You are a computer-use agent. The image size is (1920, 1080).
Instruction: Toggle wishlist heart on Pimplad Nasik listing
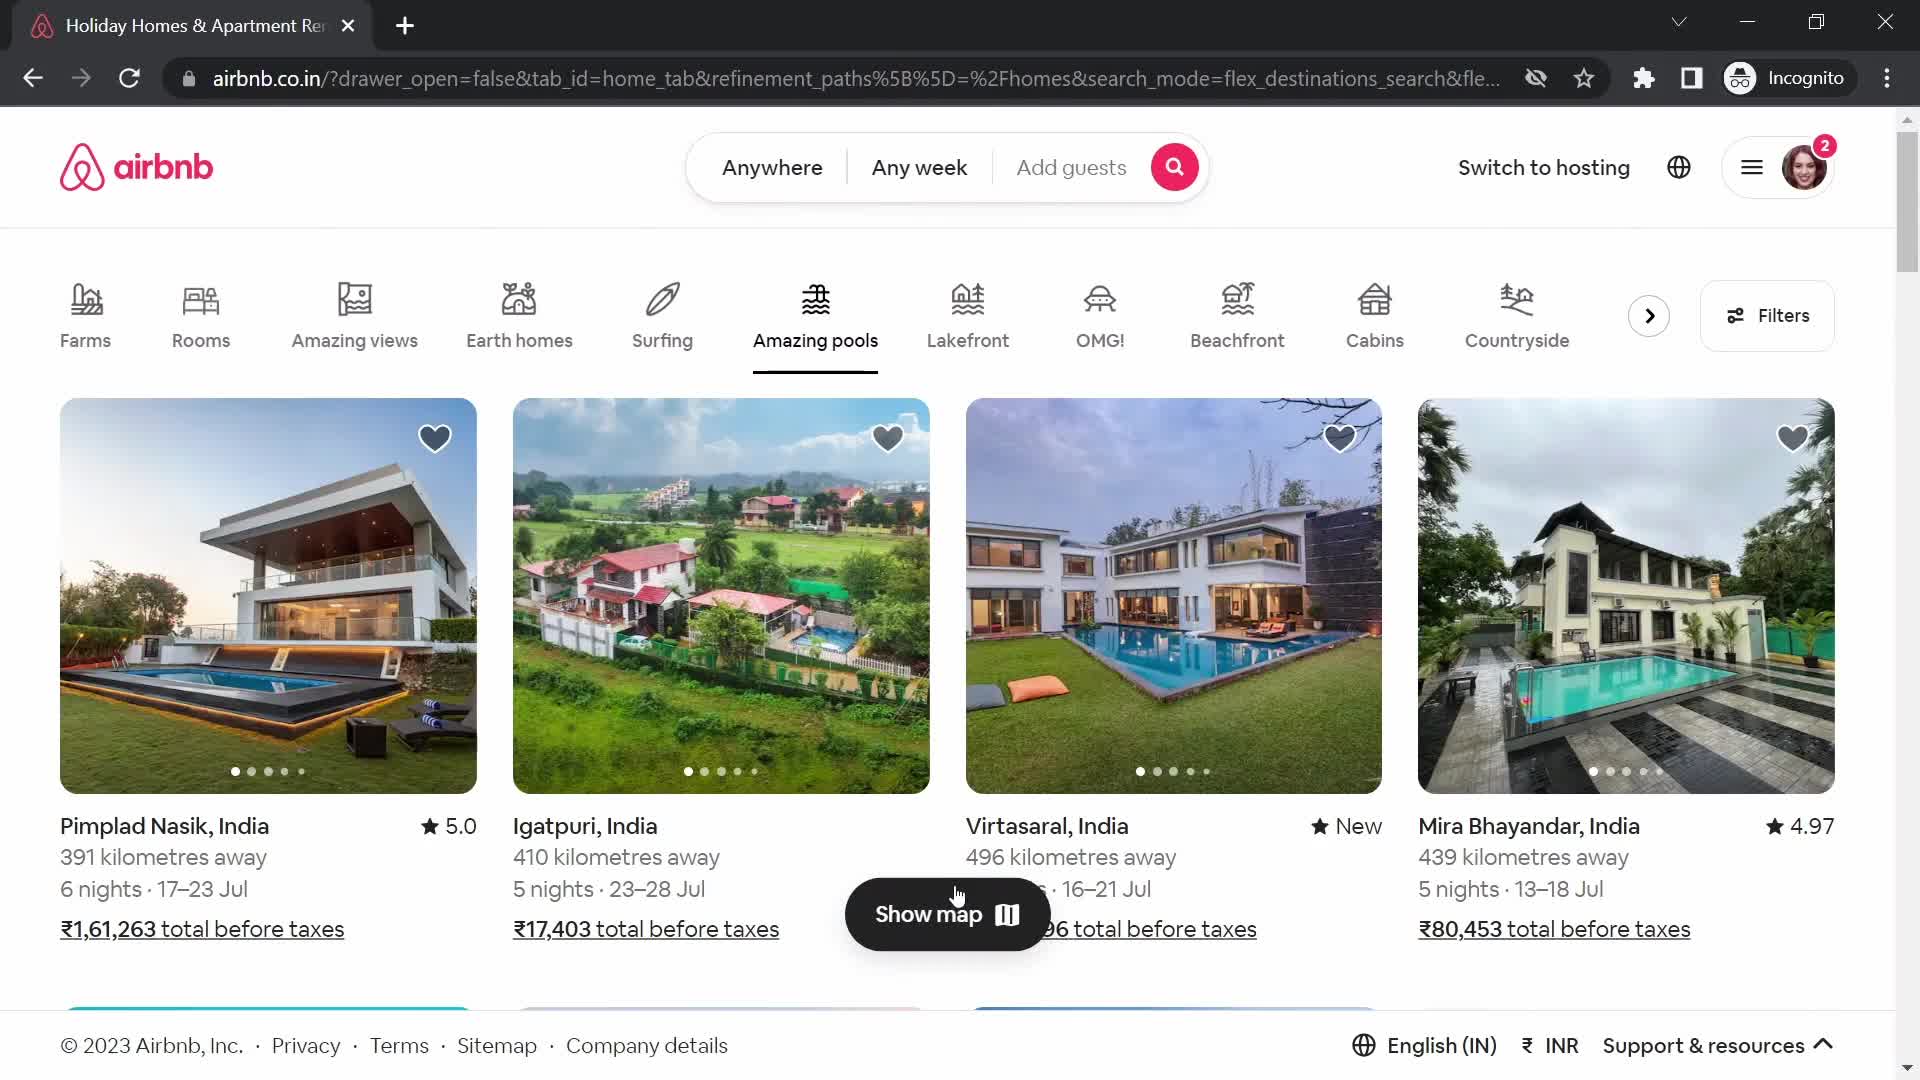coord(434,438)
